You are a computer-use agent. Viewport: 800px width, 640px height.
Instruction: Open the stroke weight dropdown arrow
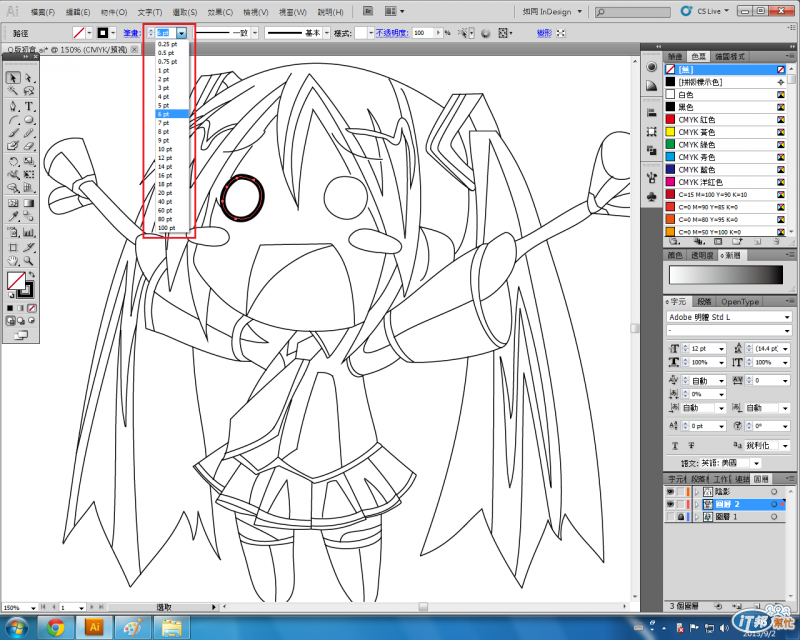[182, 33]
